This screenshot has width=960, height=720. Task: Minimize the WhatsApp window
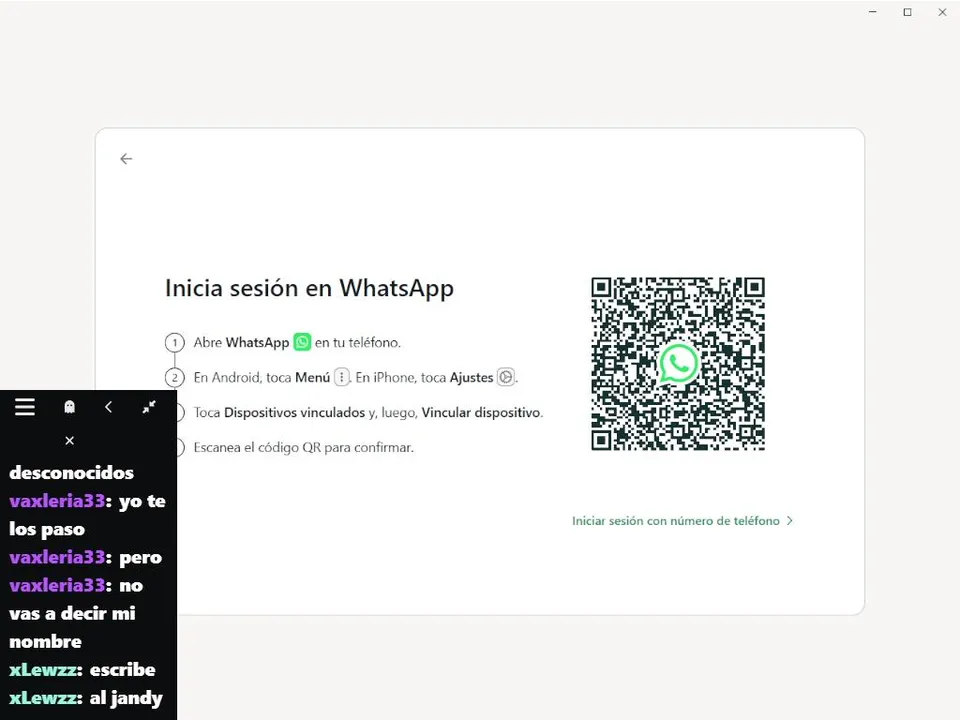coord(872,12)
